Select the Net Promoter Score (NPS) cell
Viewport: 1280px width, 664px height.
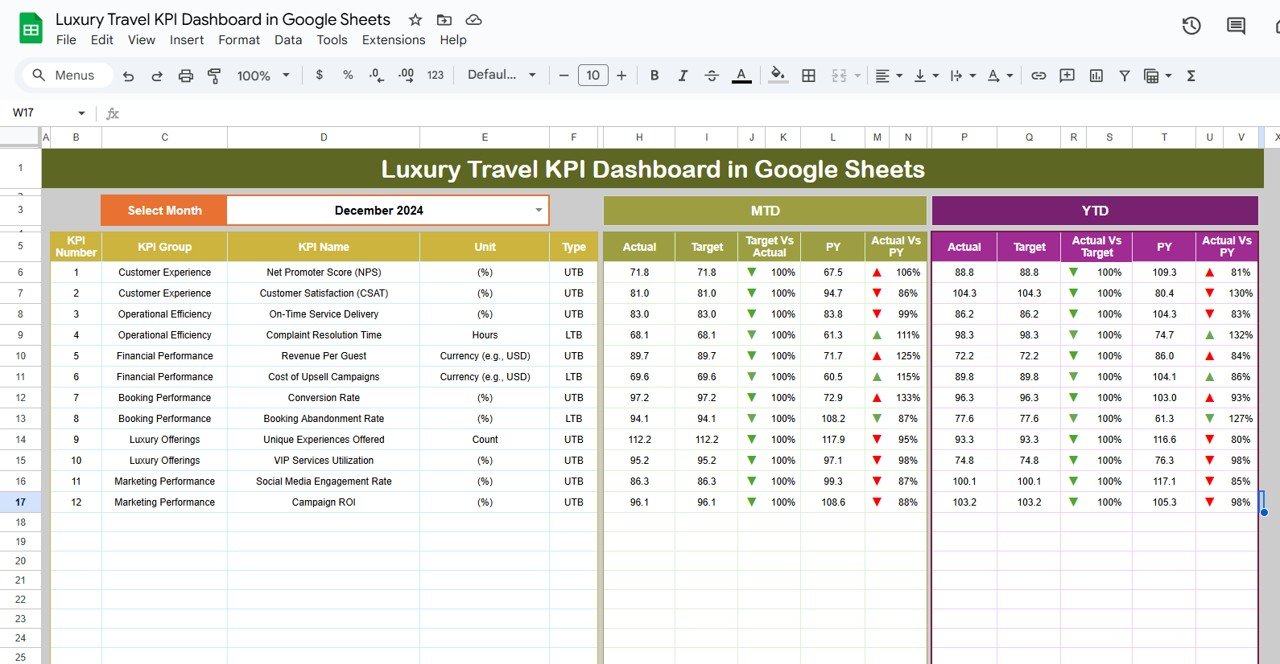coord(324,272)
